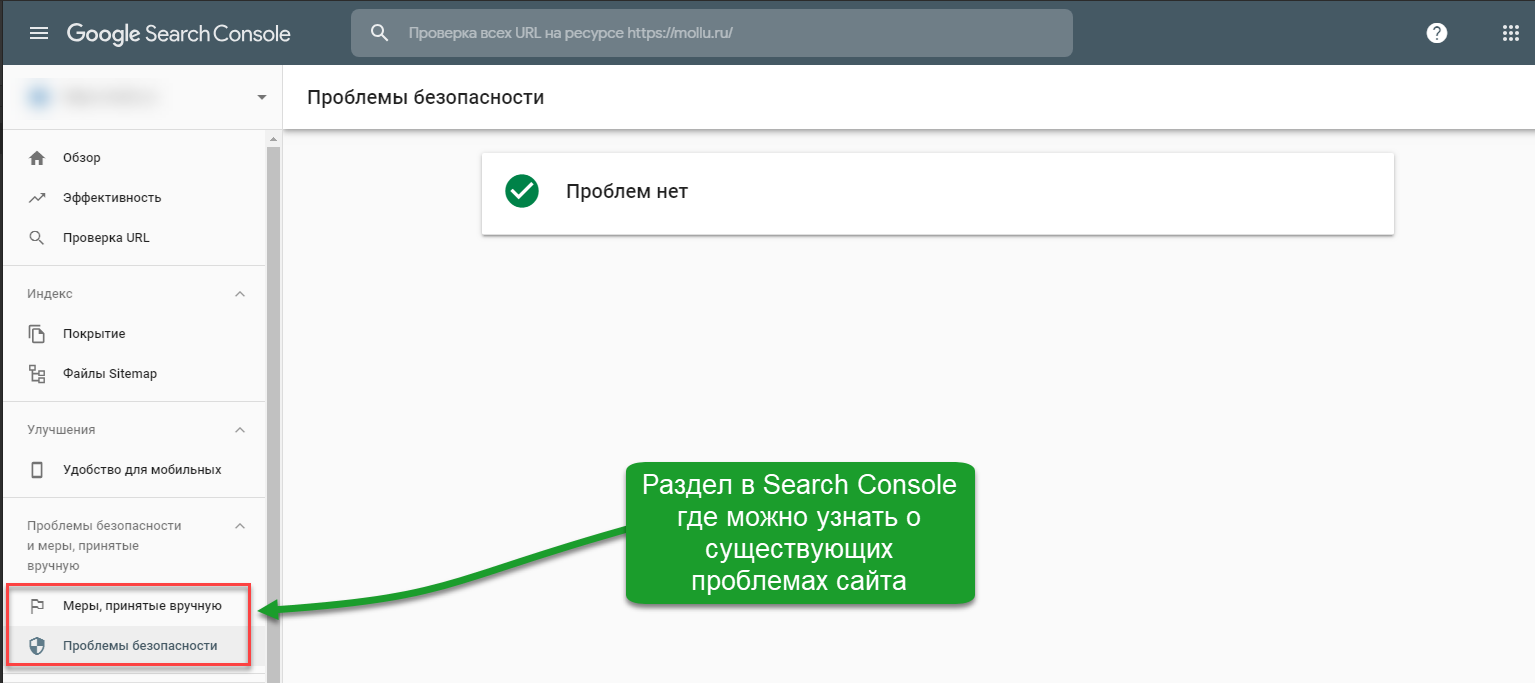Click the sitemap tree icon
Image resolution: width=1535 pixels, height=683 pixels.
click(37, 374)
